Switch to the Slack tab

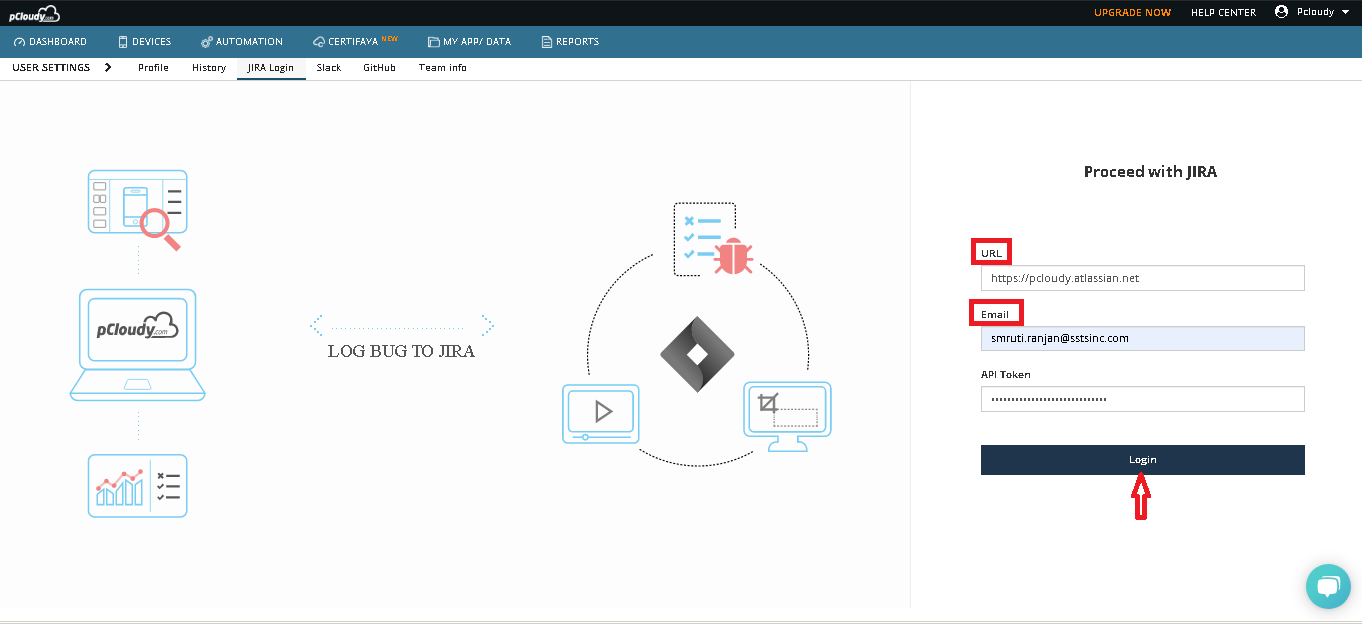[x=329, y=68]
